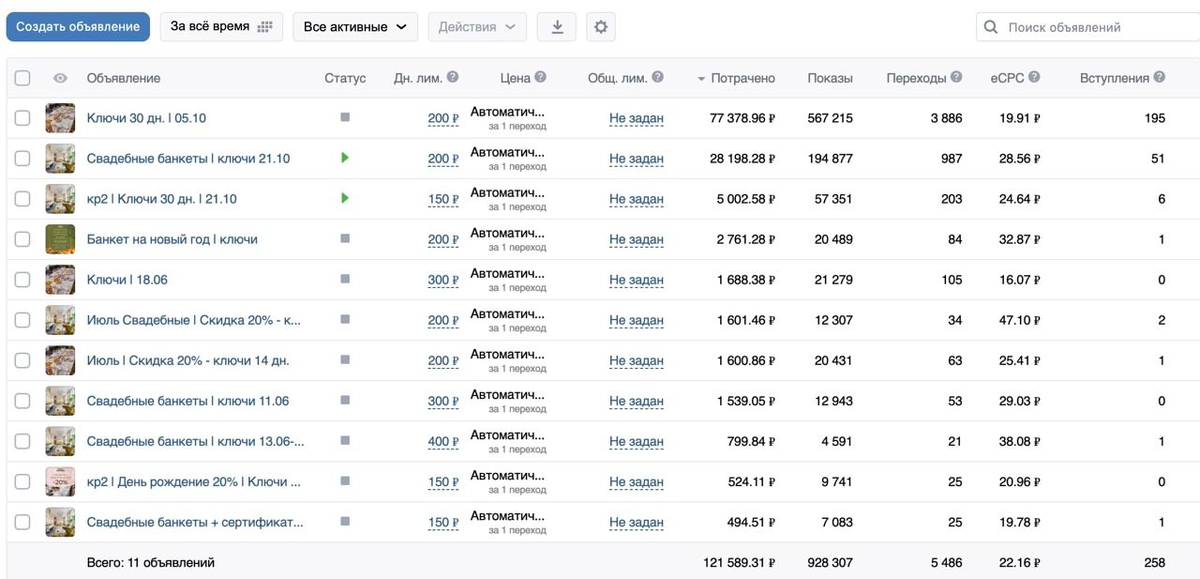Screen dimensions: 1200x579
Task: Click the total spent 121 589.31 ₽
Action: pyautogui.click(x=739, y=563)
